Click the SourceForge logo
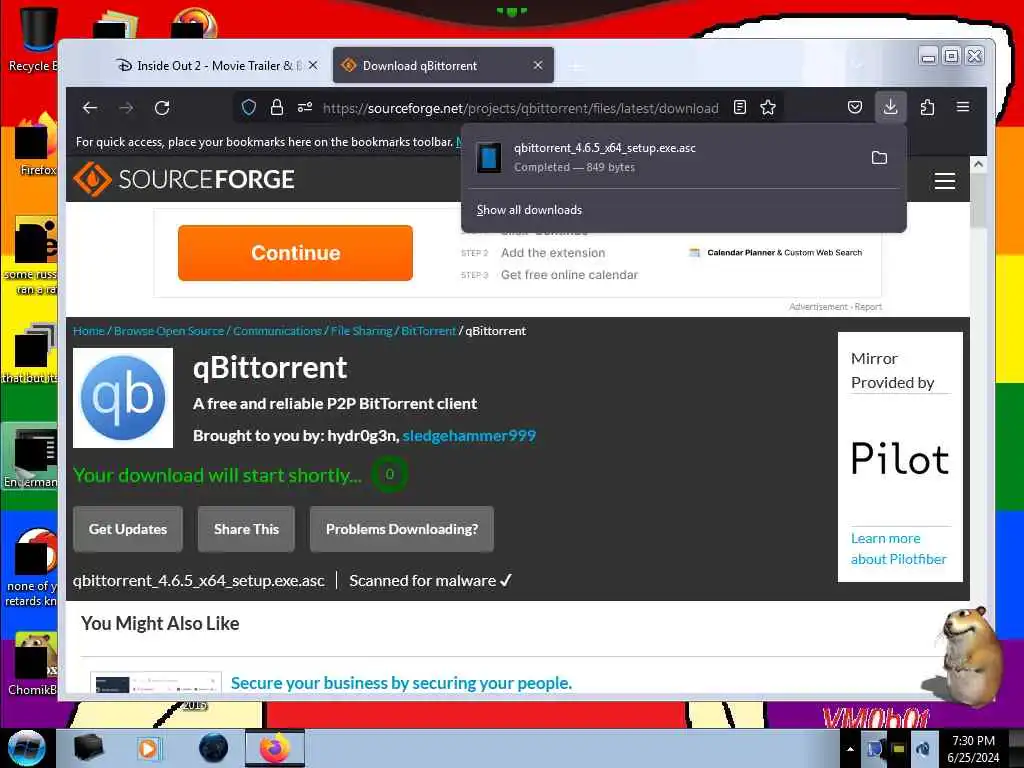Image resolution: width=1024 pixels, height=768 pixels. click(184, 179)
